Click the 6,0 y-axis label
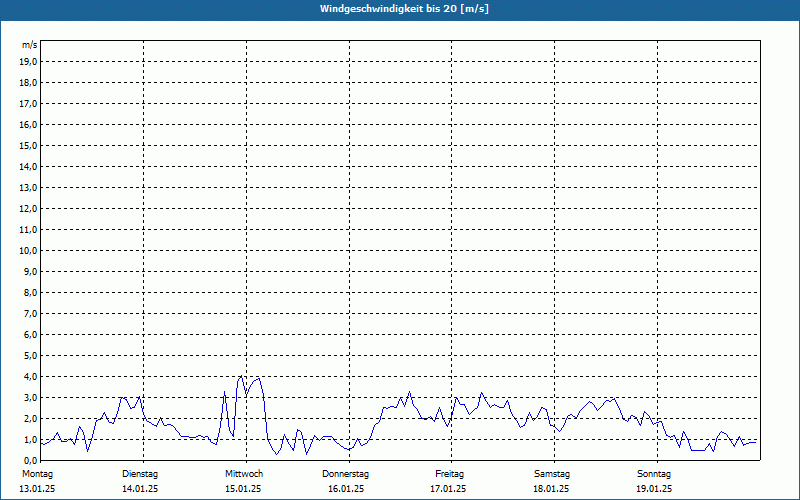Viewport: 800px width, 500px height. (30, 335)
